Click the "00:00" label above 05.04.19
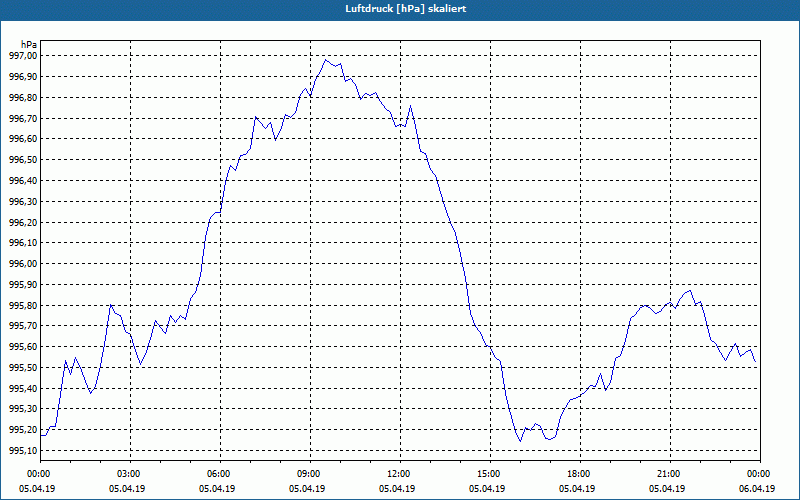This screenshot has height=500, width=800. tap(37, 474)
